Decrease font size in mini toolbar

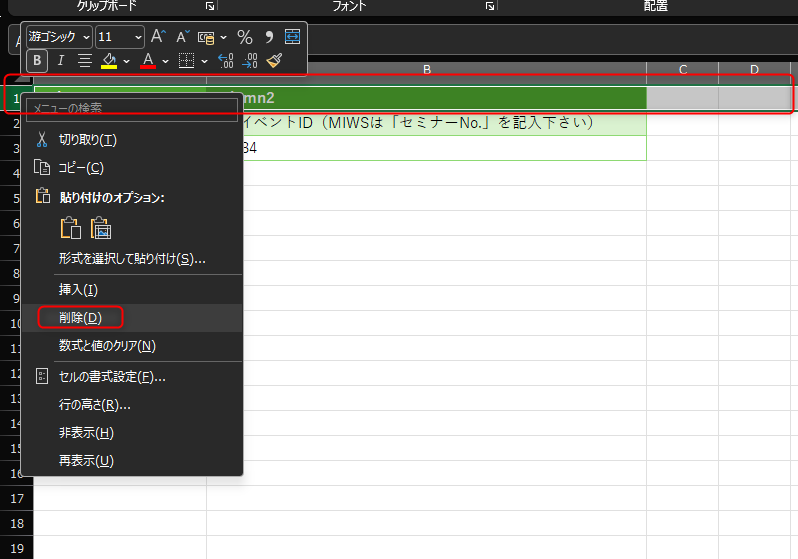[x=183, y=37]
